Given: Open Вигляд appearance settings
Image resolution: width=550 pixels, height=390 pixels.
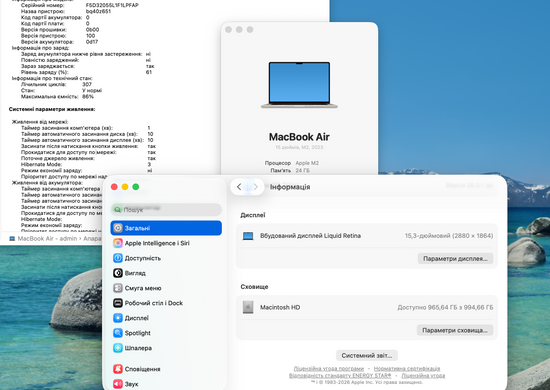Looking at the screenshot, I should point(166,273).
